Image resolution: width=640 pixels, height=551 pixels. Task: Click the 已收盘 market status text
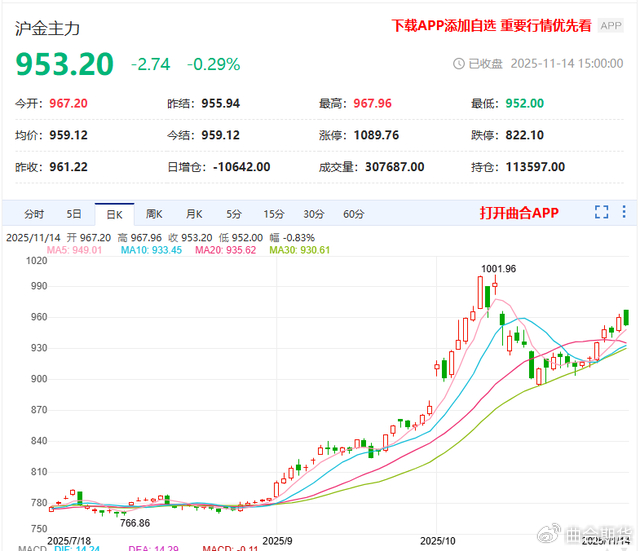485,64
